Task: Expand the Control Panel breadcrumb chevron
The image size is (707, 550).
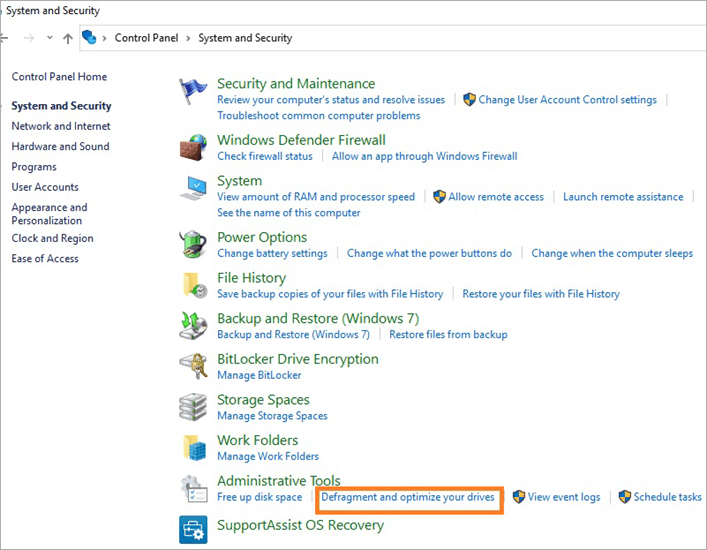Action: (106, 38)
